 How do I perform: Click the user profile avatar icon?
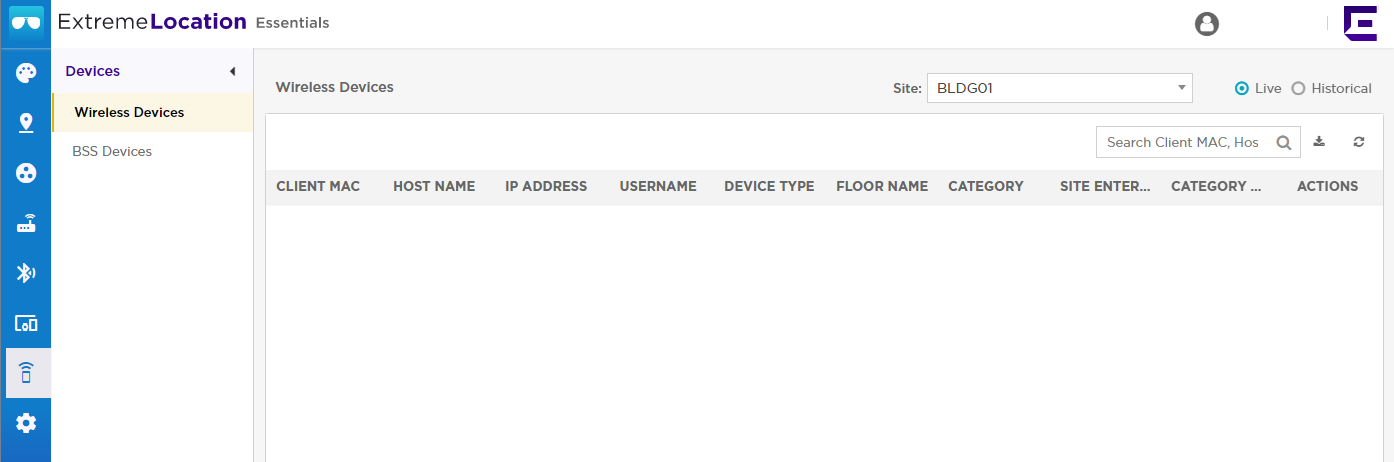1207,23
